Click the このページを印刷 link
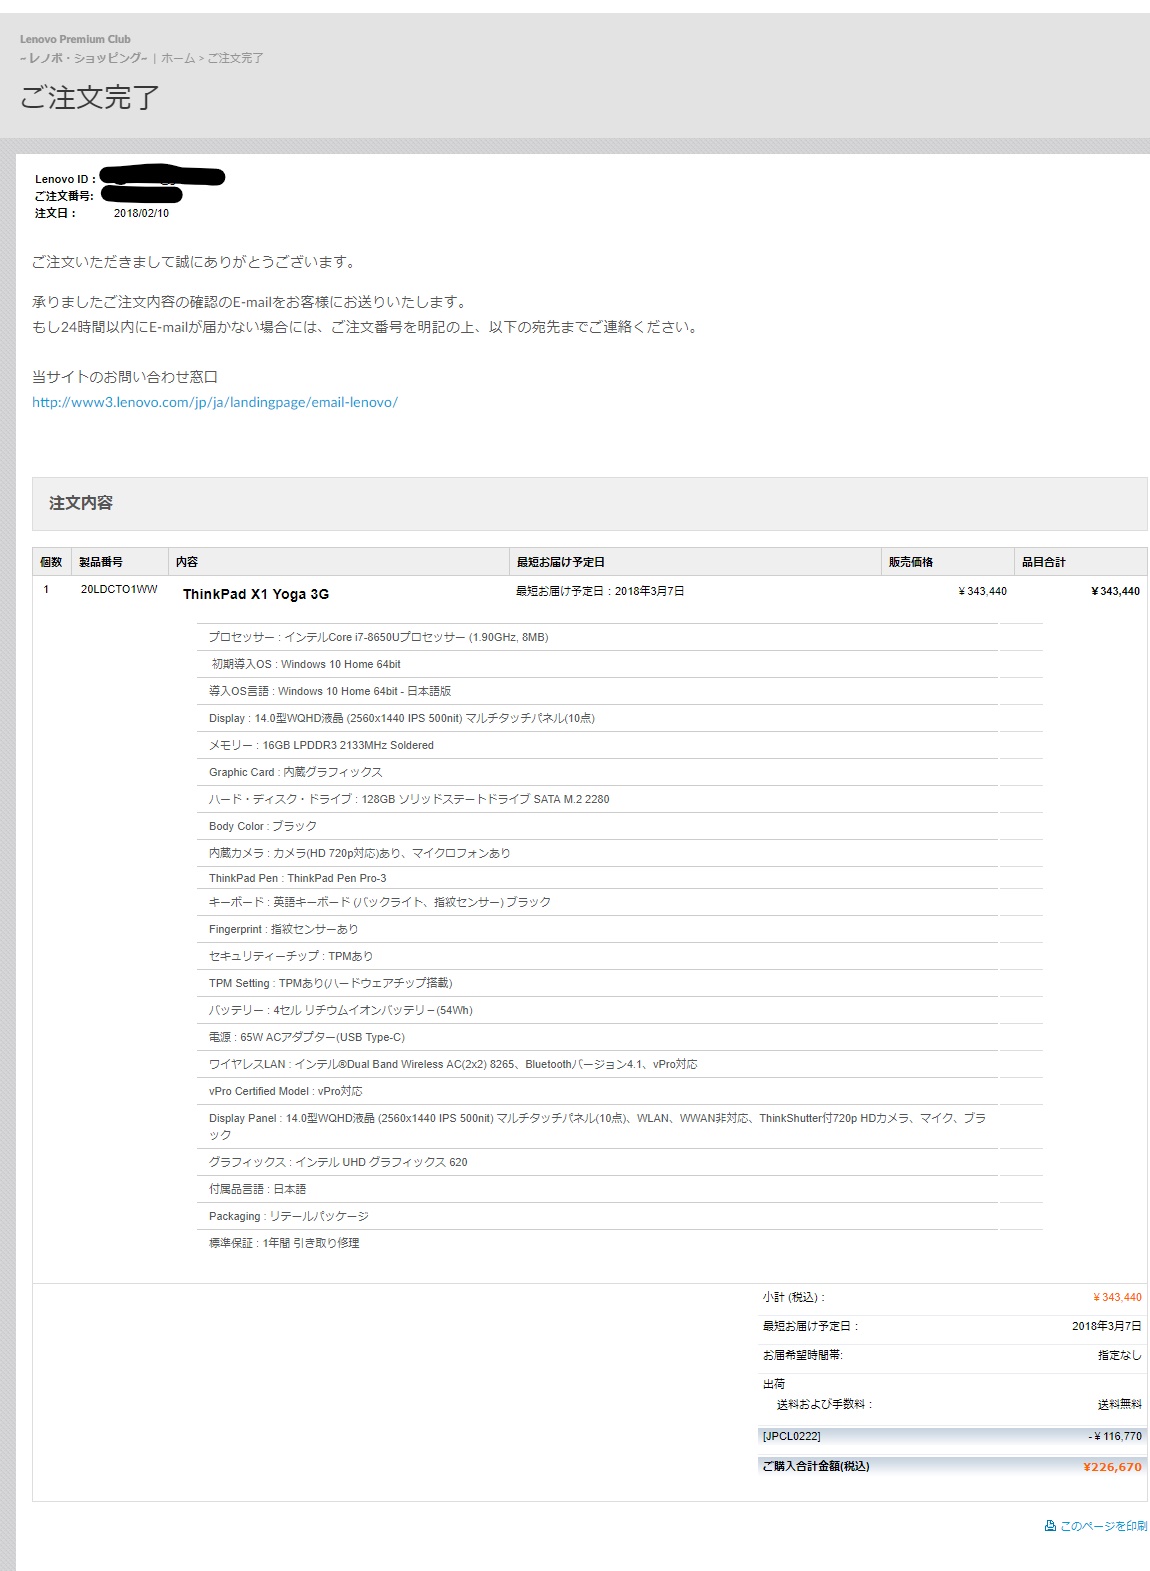Image resolution: width=1150 pixels, height=1571 pixels. pyautogui.click(x=1103, y=1526)
